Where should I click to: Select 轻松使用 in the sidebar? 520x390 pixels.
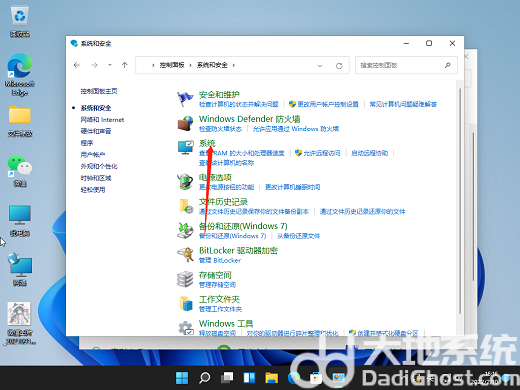[93, 190]
